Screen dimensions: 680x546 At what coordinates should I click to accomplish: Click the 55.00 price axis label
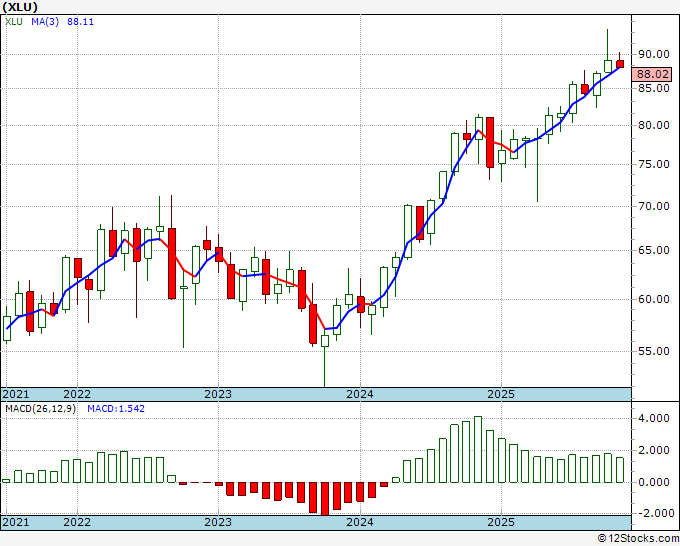click(x=654, y=351)
